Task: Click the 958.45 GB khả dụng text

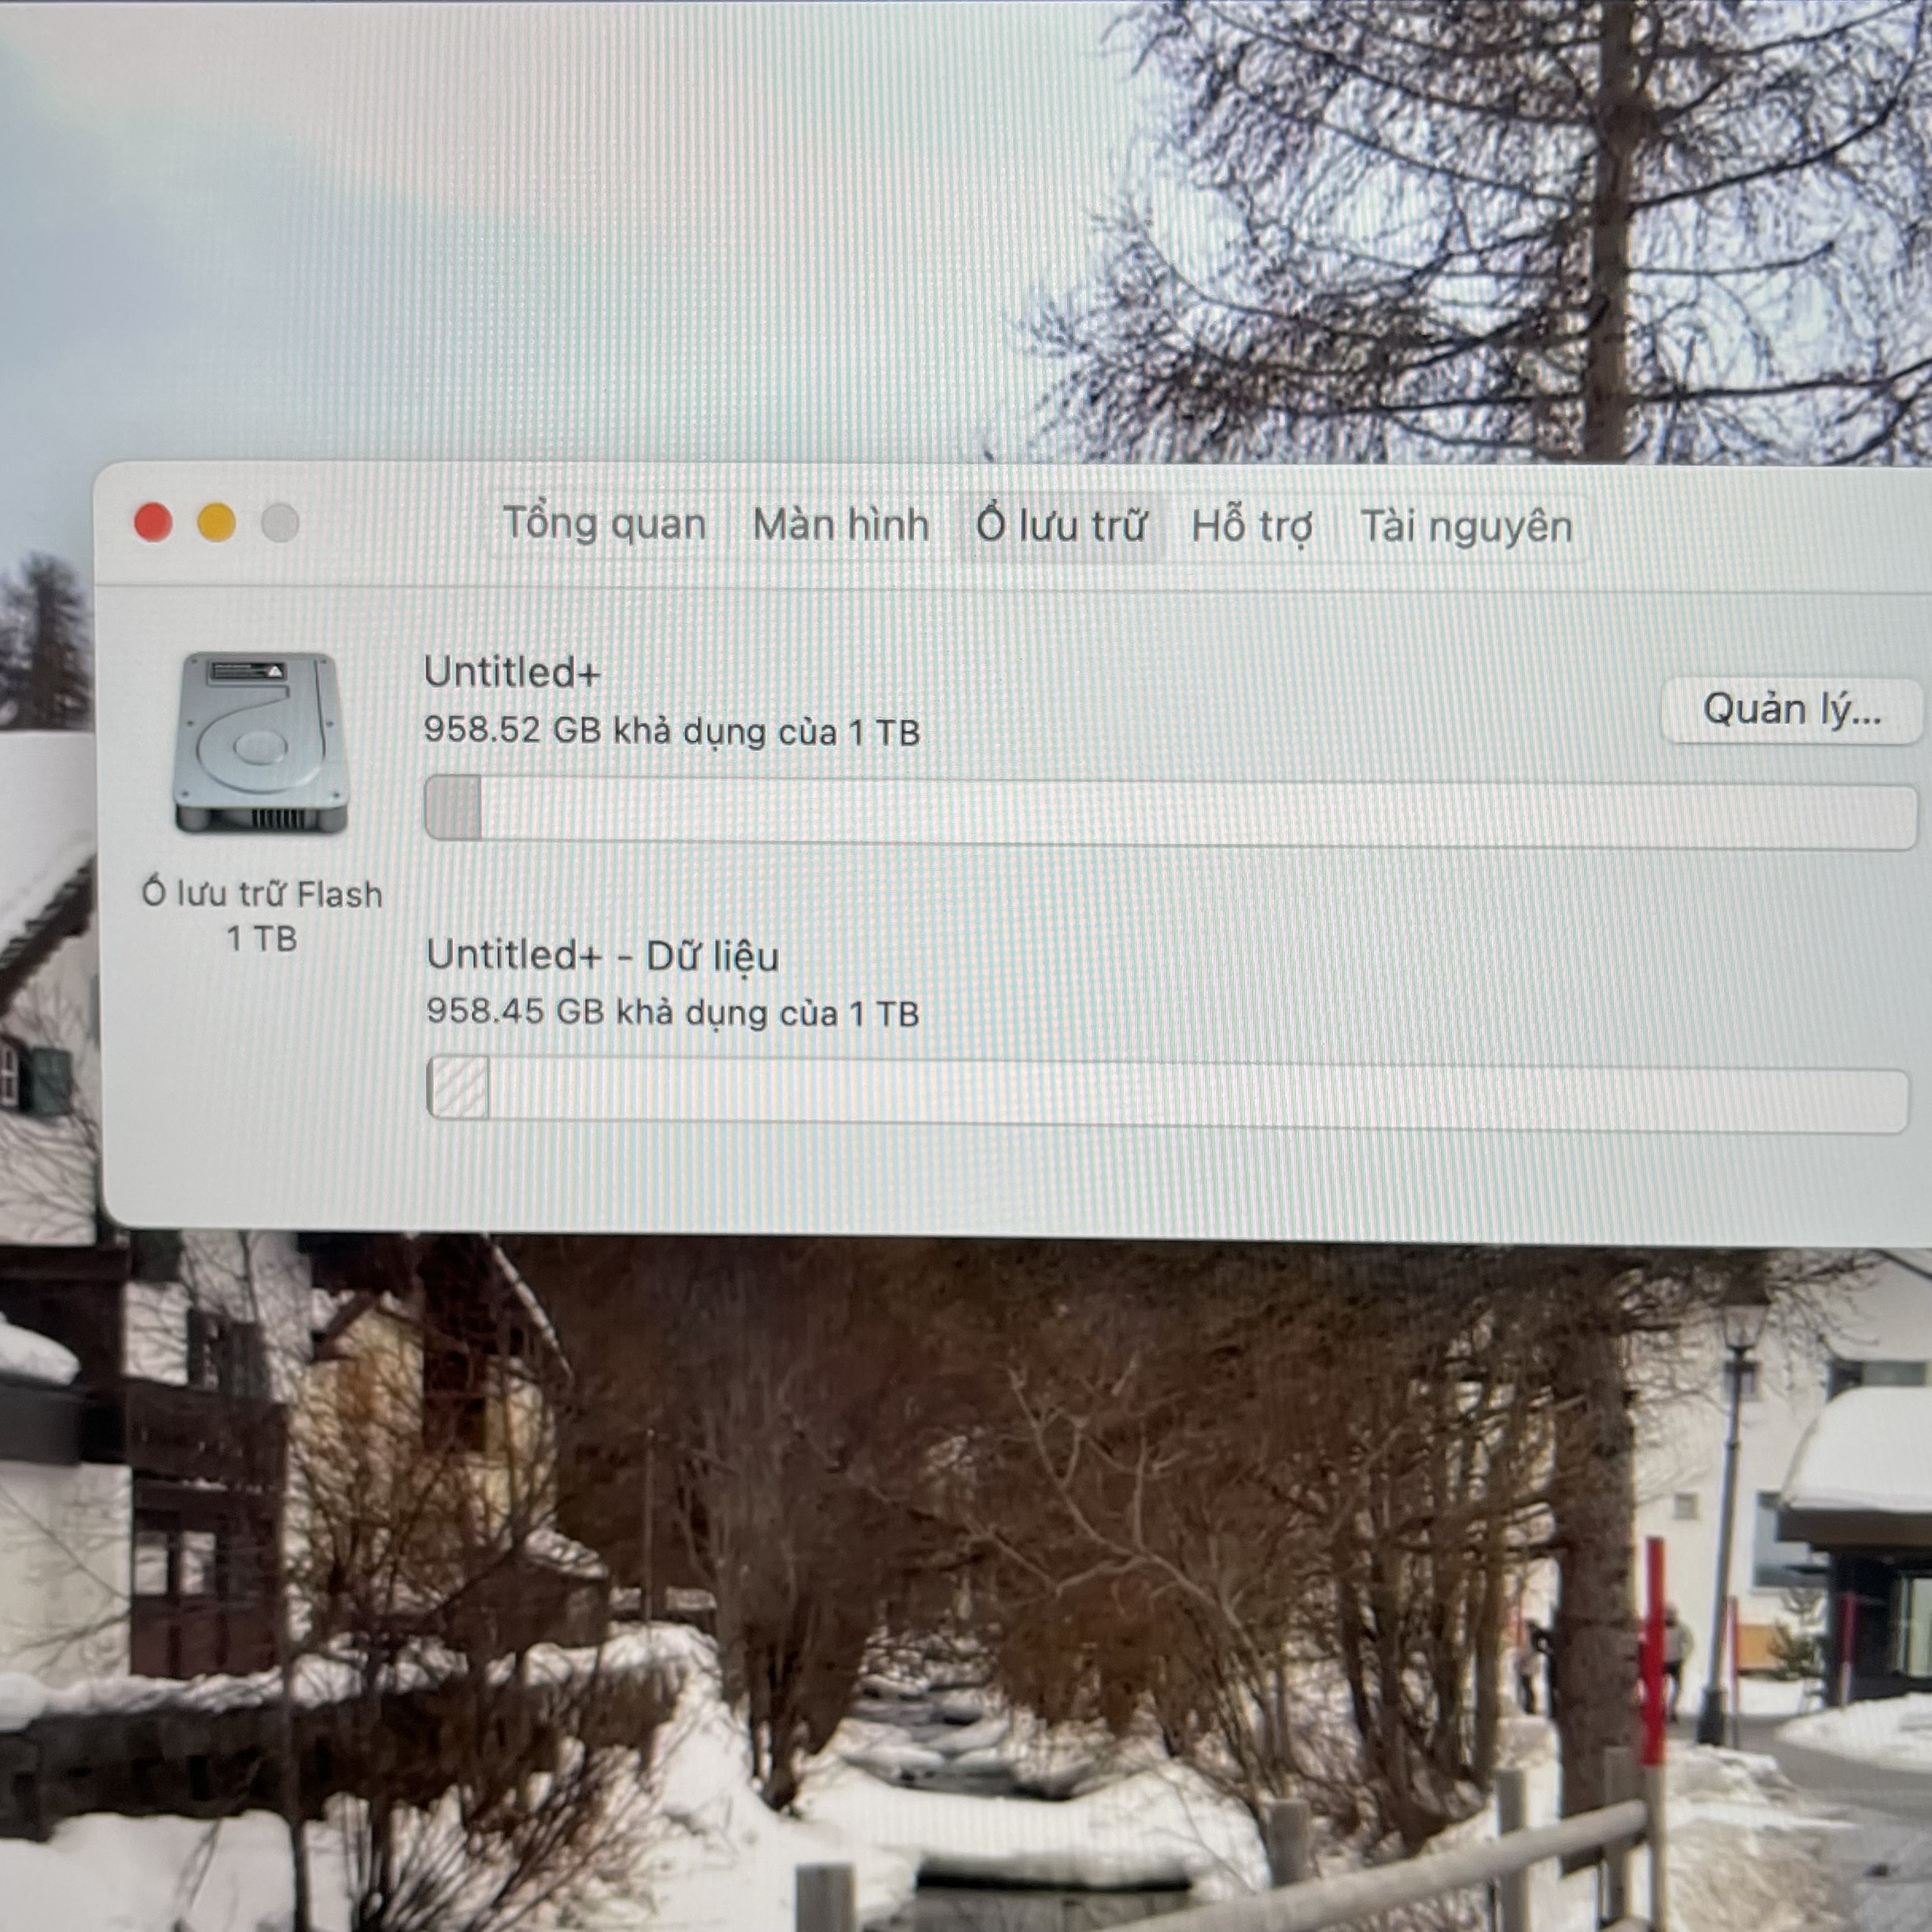Action: [x=672, y=1013]
